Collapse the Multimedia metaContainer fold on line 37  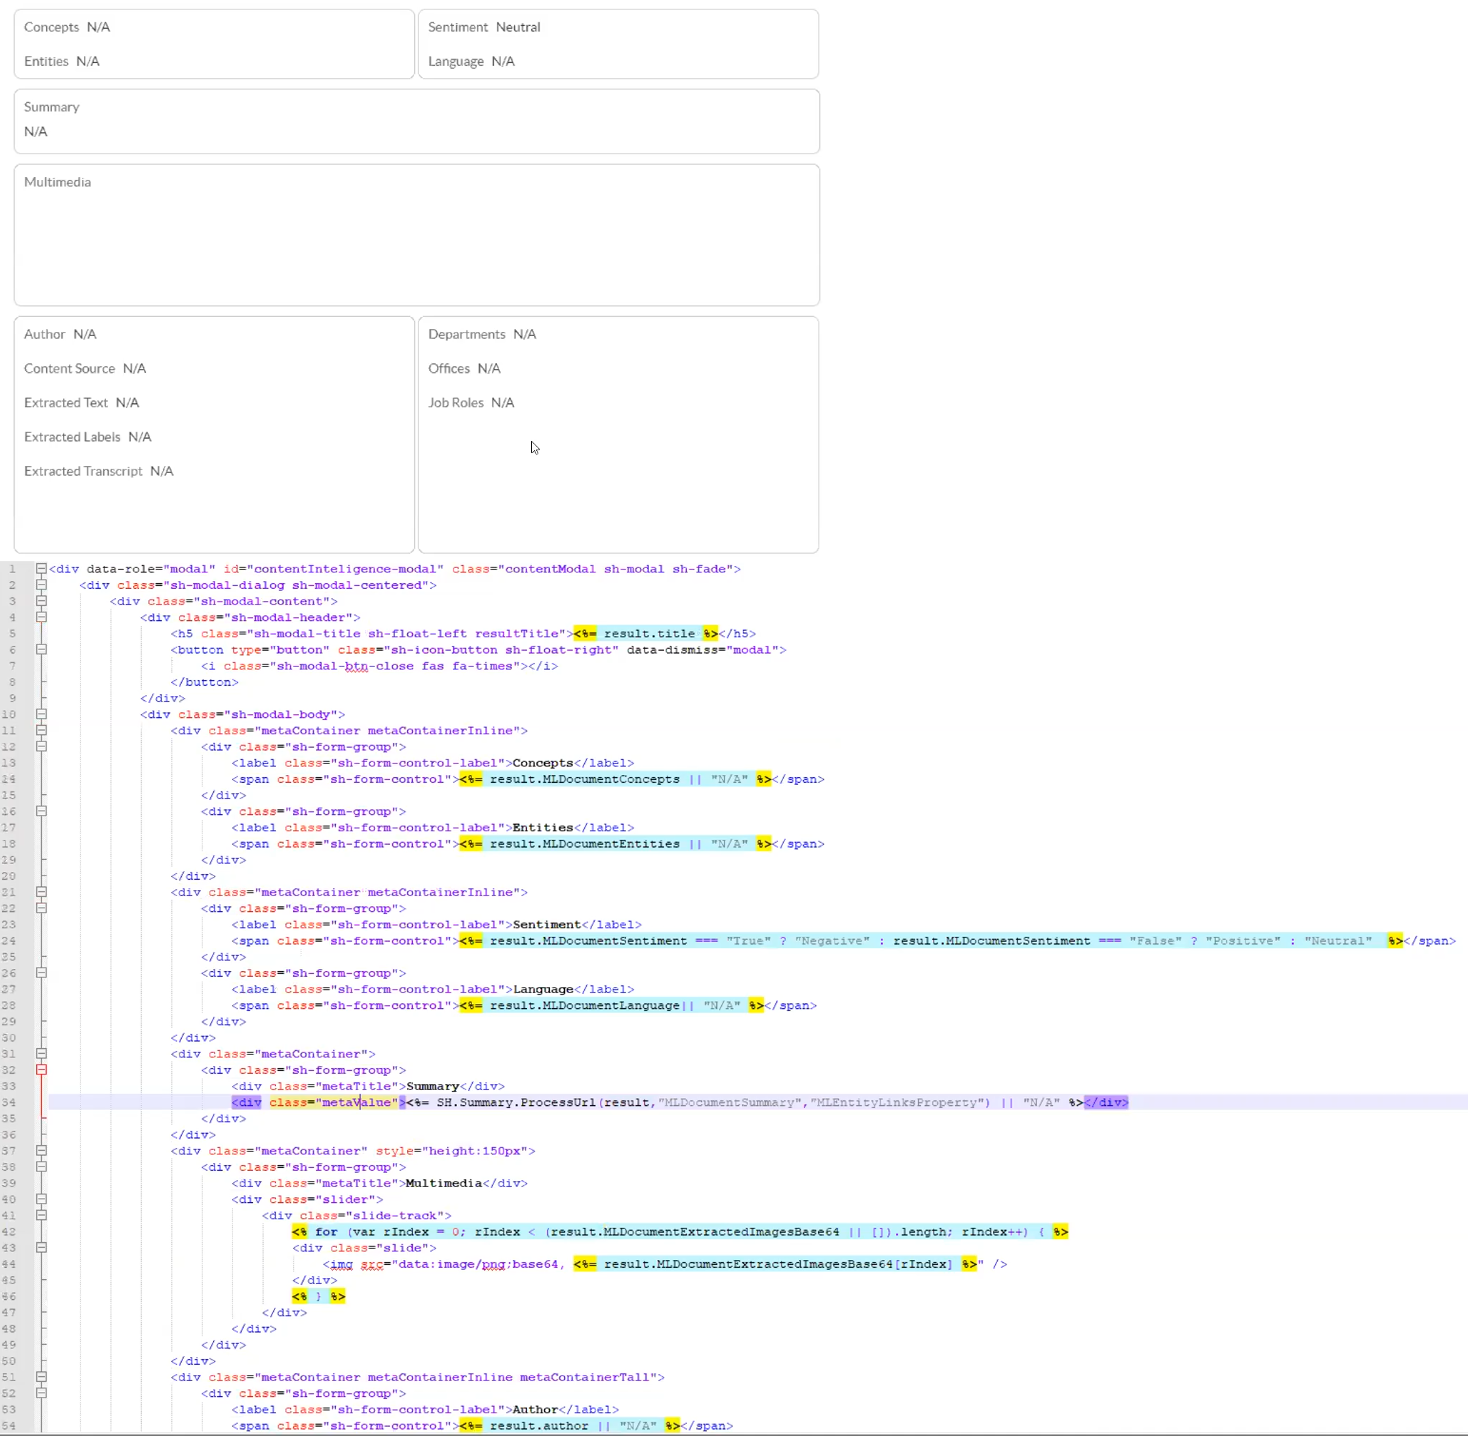tap(41, 1151)
